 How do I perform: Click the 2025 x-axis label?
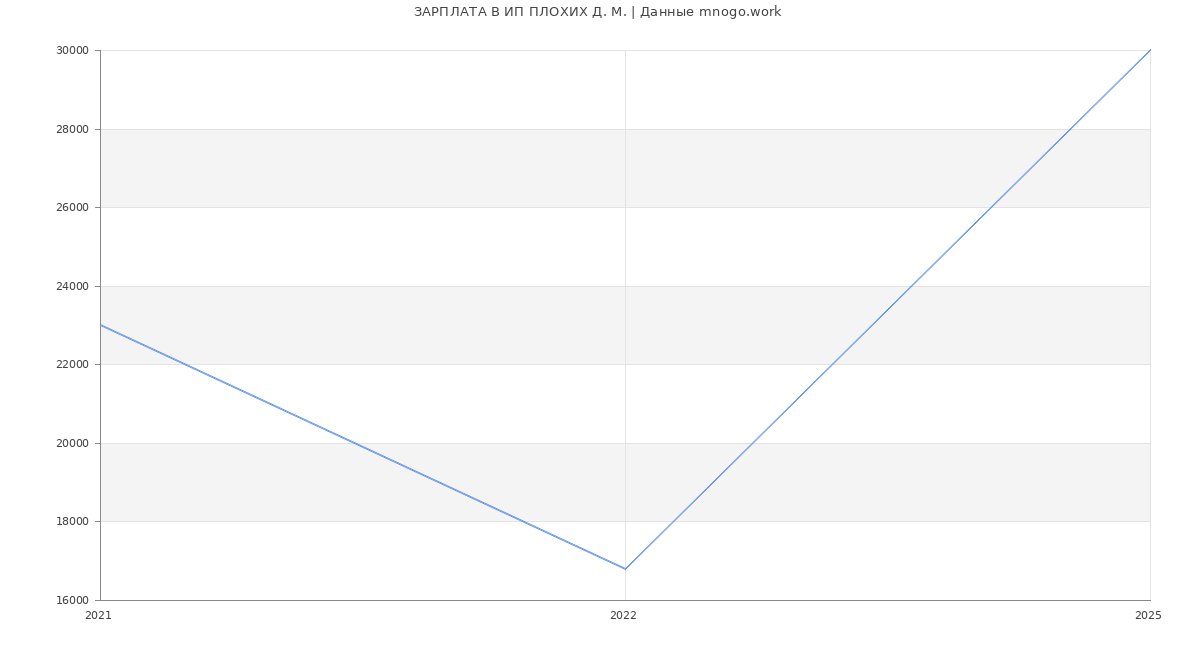1148,616
